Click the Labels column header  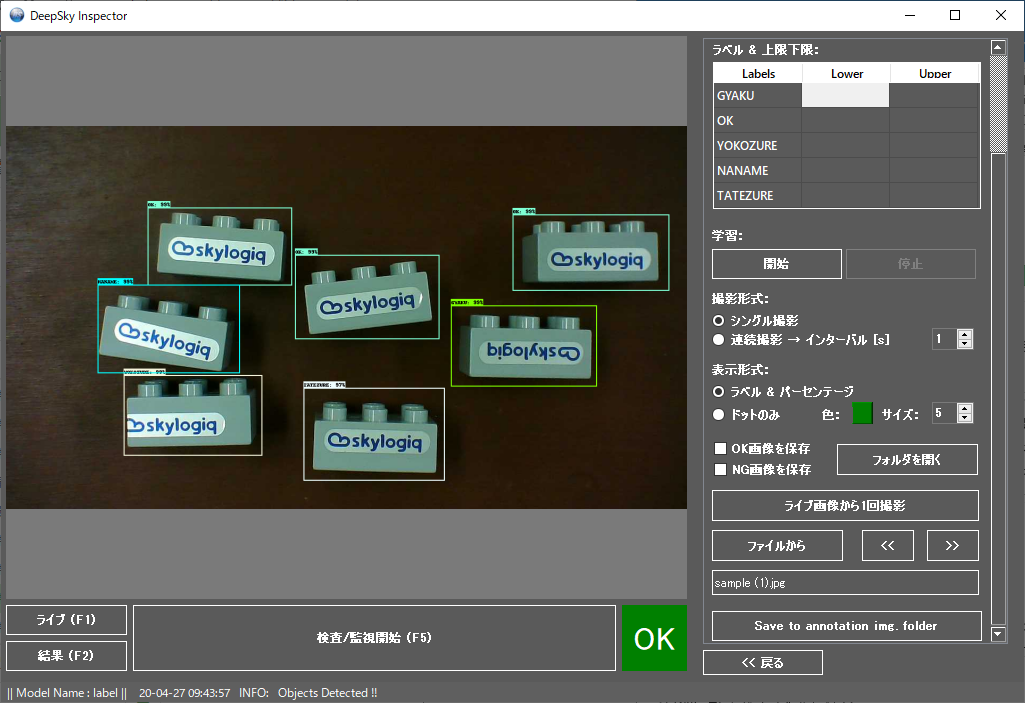coord(758,73)
